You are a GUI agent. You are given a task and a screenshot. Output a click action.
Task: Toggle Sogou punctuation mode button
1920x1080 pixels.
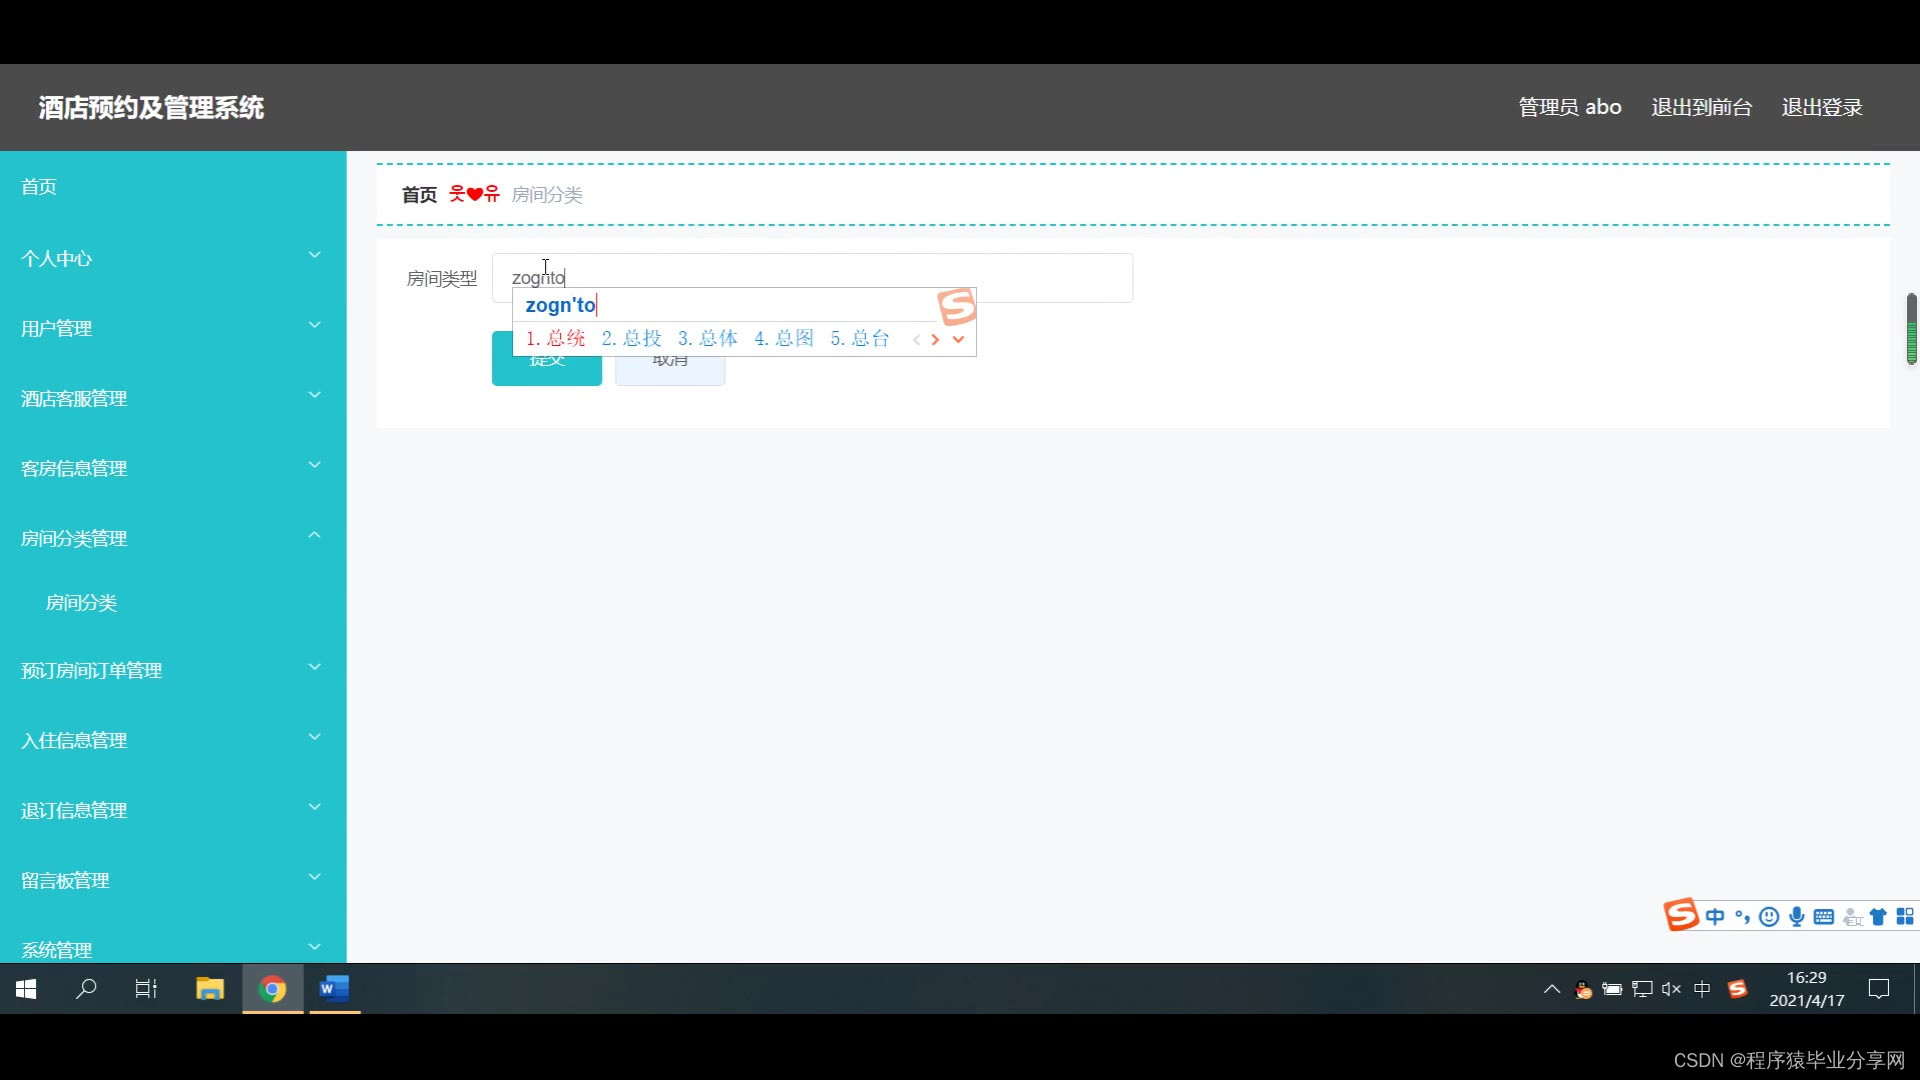point(1742,917)
